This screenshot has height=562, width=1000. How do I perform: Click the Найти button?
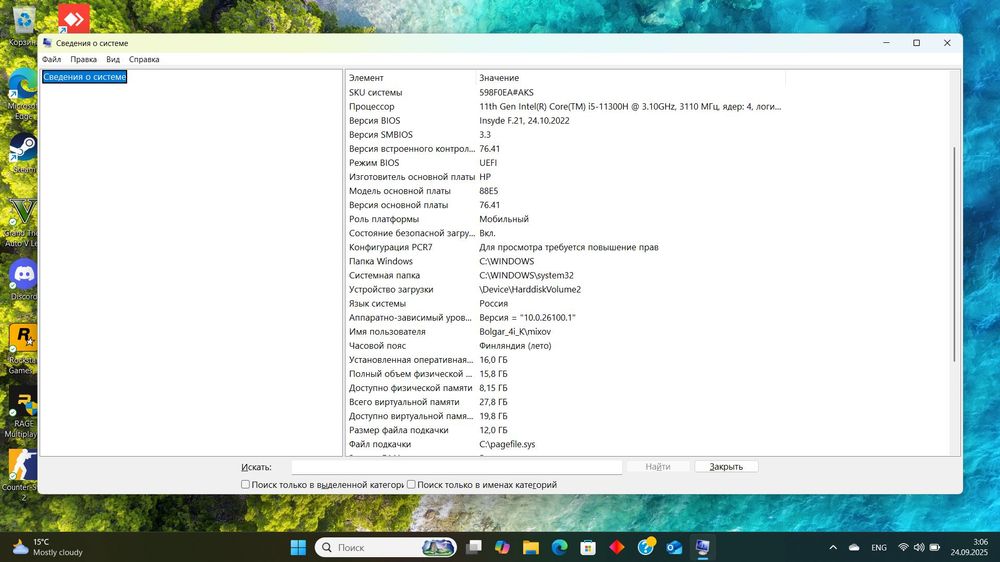click(658, 467)
